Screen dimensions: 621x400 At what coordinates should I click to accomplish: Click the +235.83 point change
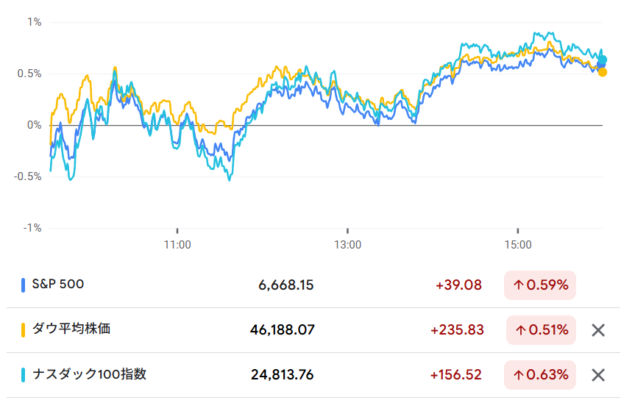[455, 330]
